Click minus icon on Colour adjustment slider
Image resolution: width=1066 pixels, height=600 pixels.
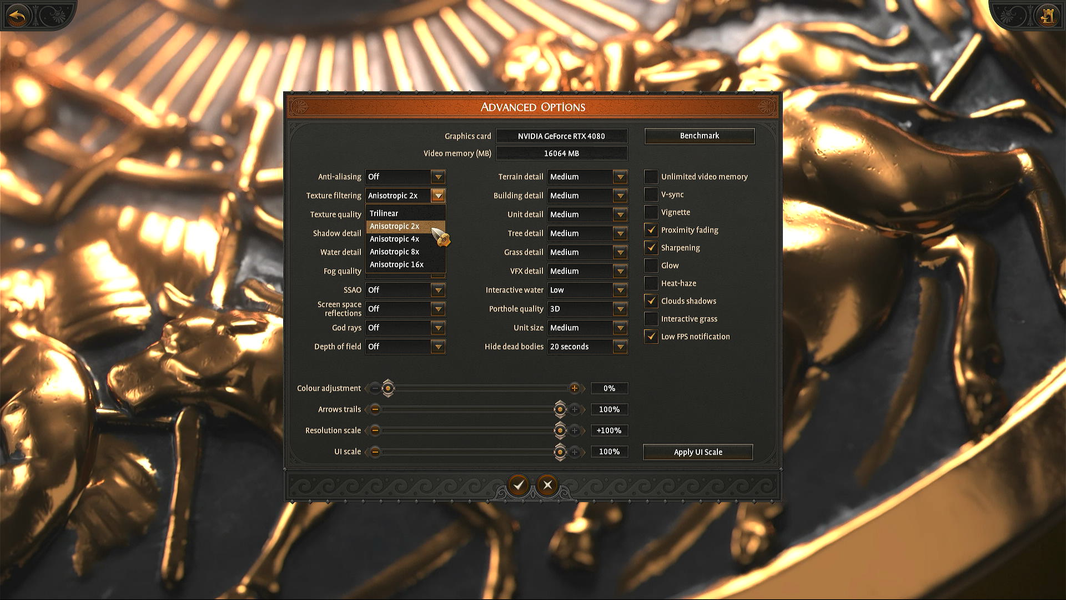(x=375, y=388)
